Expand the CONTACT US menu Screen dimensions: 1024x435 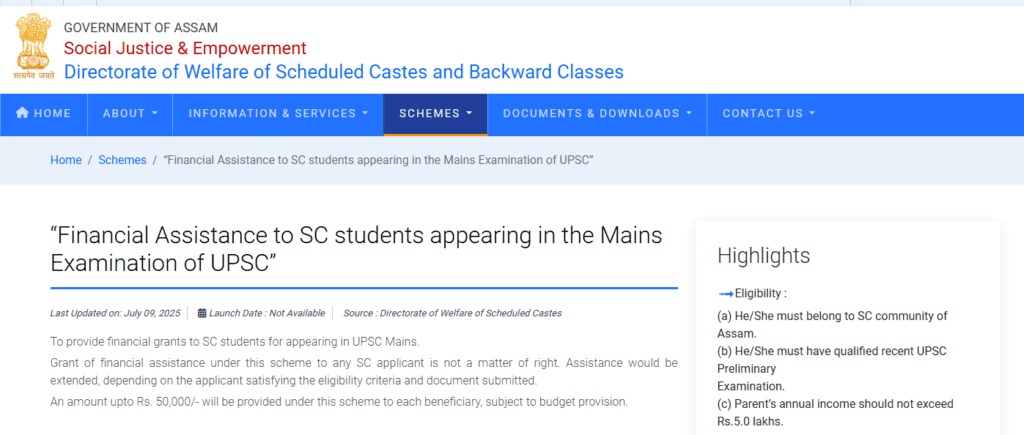click(x=769, y=114)
